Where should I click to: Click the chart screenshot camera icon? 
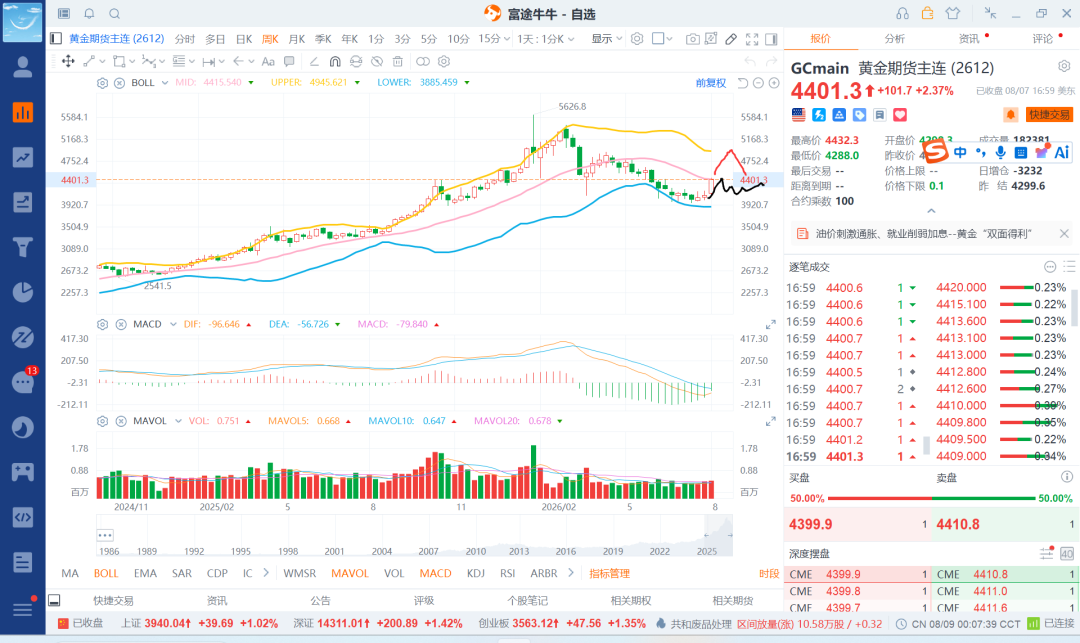click(x=692, y=39)
